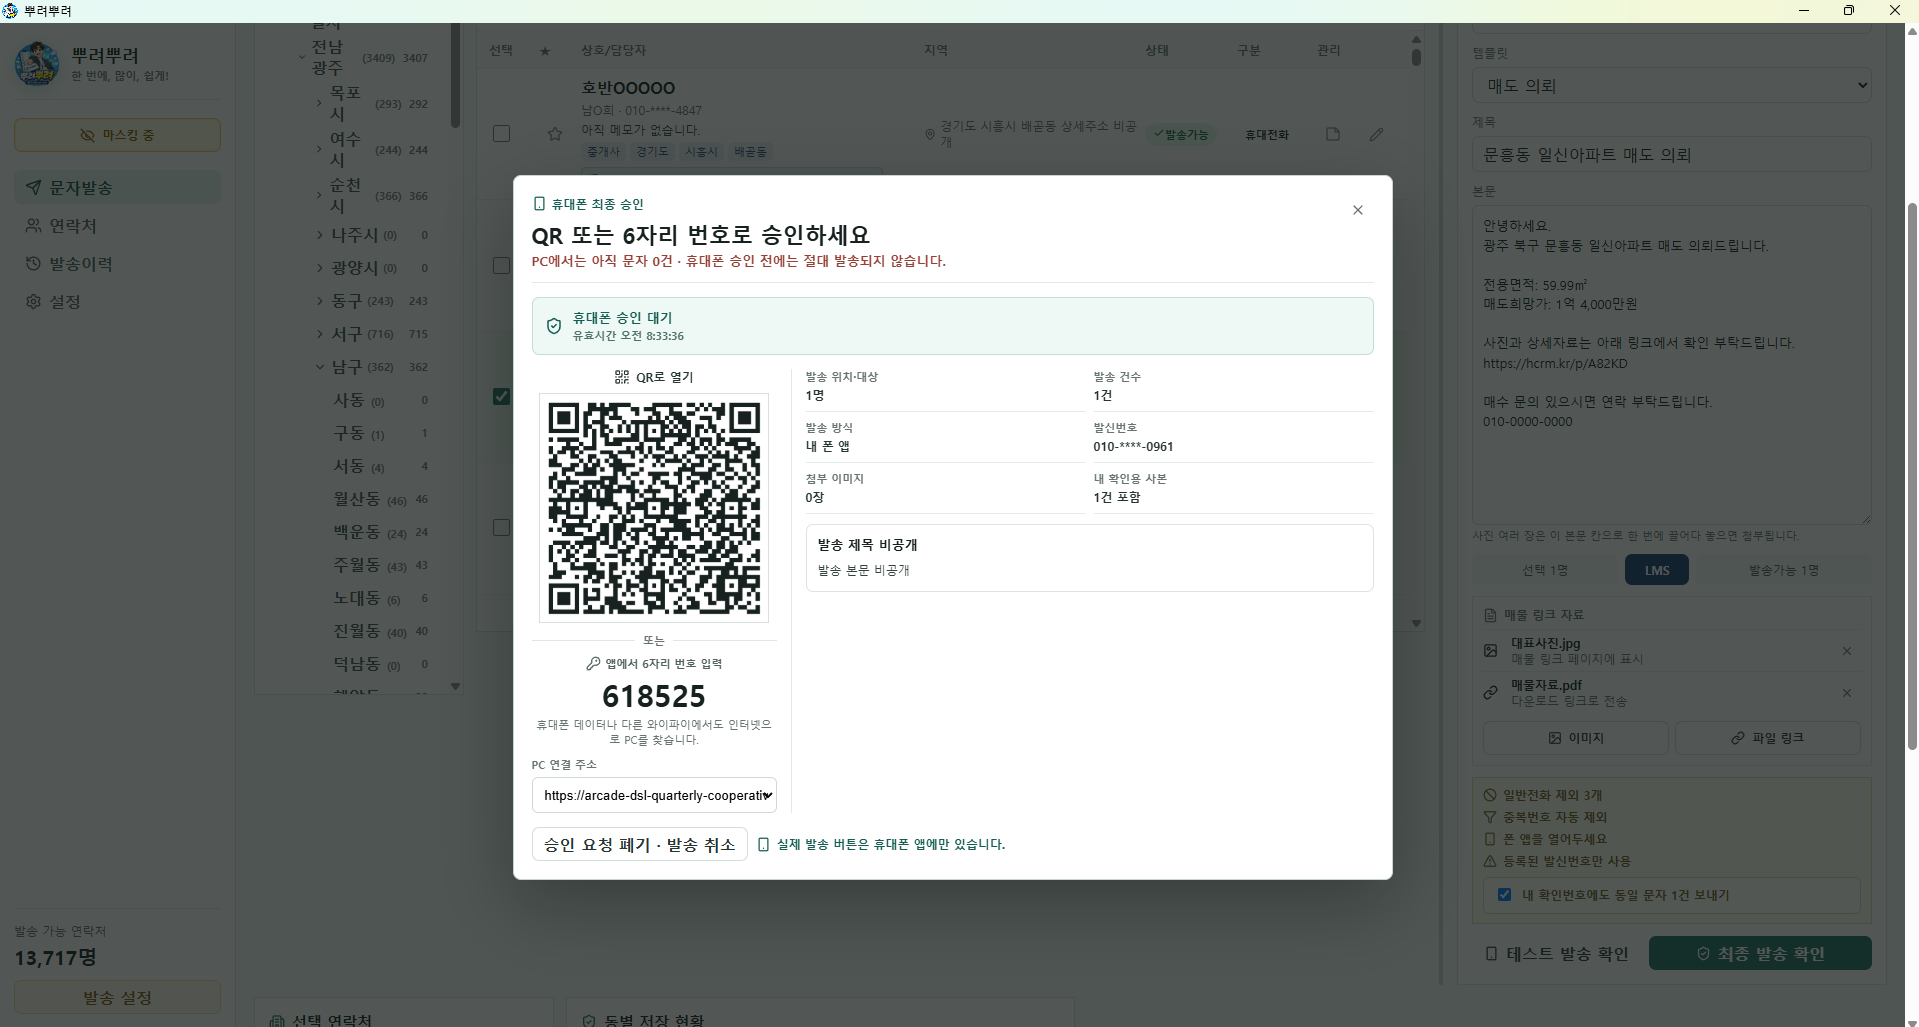Open 연락처 in the sidebar
The width and height of the screenshot is (1919, 1027).
pos(117,226)
